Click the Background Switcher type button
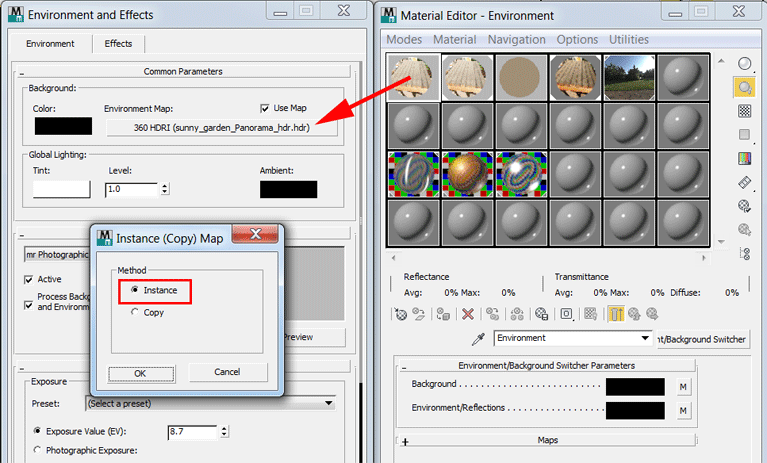The height and width of the screenshot is (463, 767). 702,339
